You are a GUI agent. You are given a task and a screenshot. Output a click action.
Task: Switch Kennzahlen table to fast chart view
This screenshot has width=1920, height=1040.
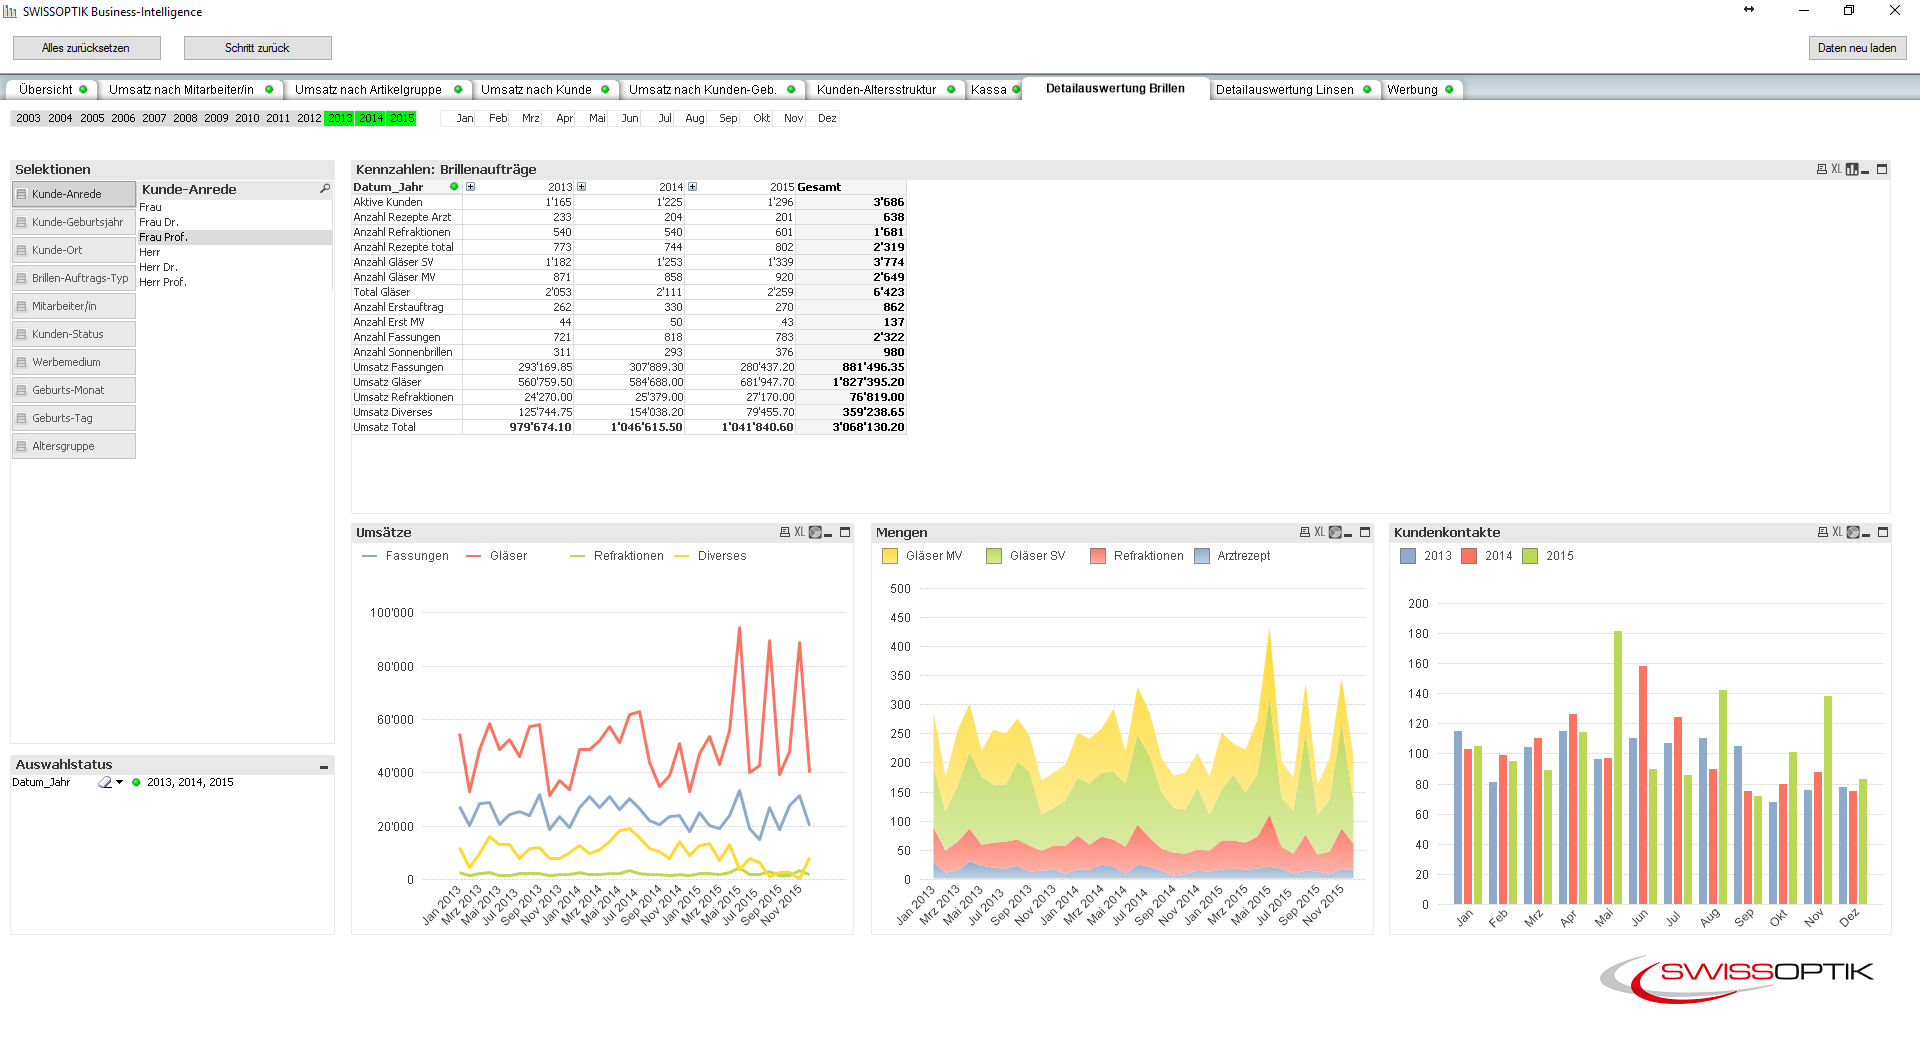click(x=1852, y=169)
